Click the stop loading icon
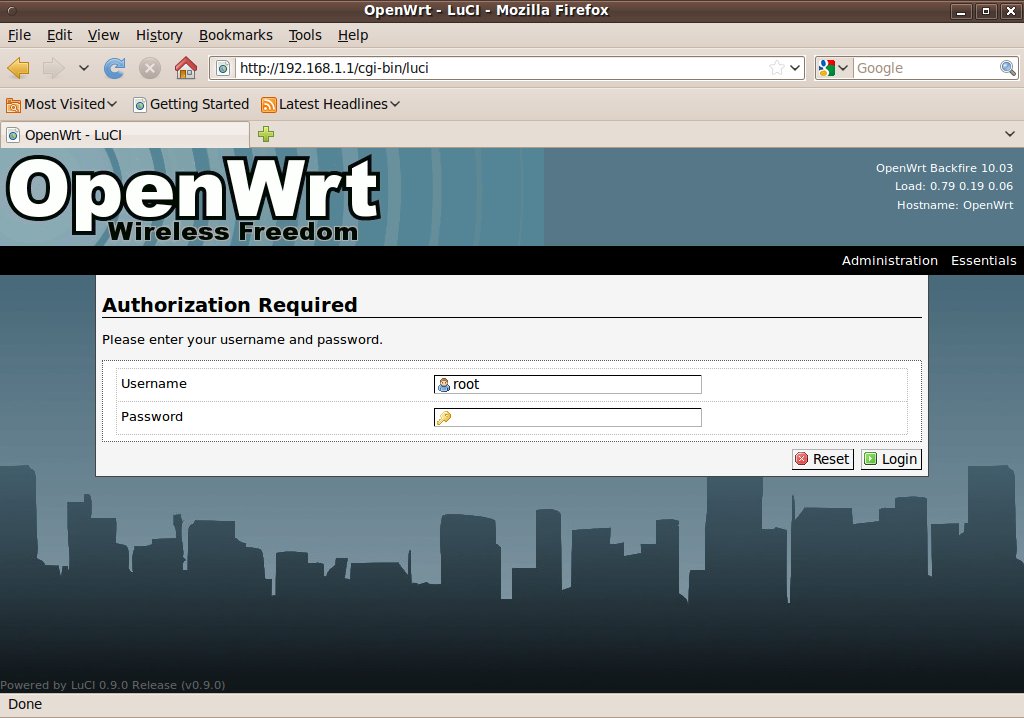1024x718 pixels. click(x=150, y=68)
